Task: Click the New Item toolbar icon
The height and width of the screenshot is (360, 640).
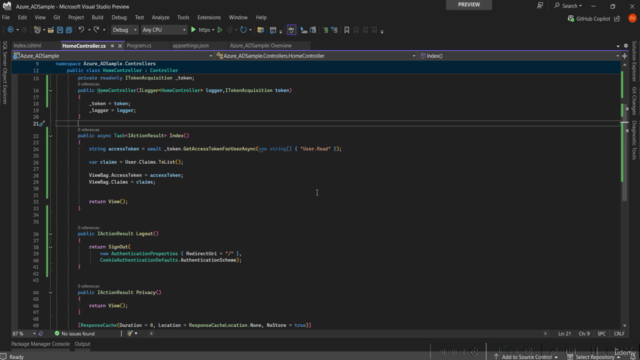Action: pyautogui.click(x=37, y=30)
